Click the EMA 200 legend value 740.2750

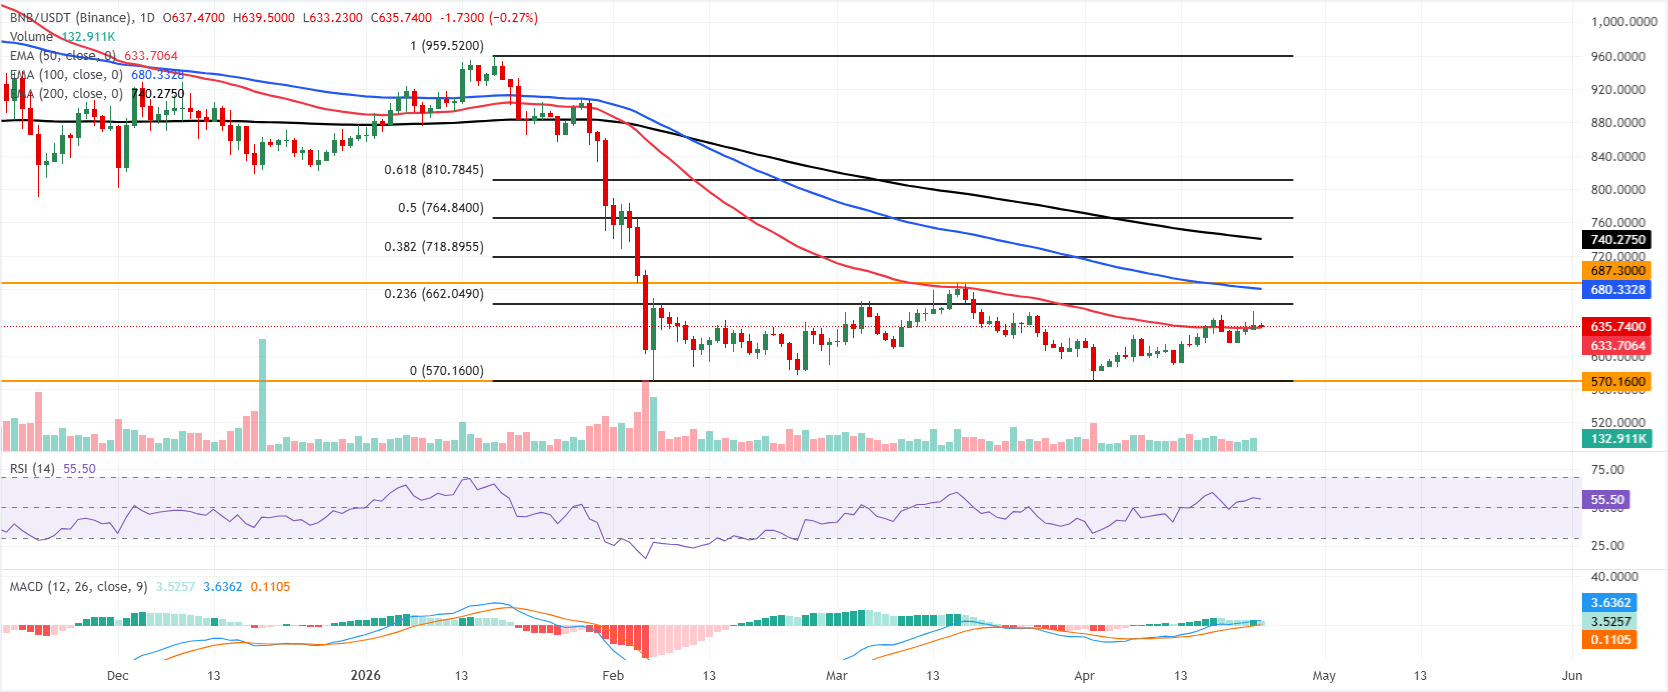pos(158,94)
